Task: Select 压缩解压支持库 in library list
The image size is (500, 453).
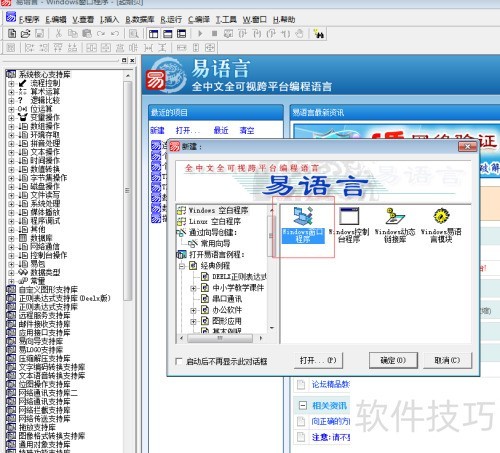Action: point(44,358)
